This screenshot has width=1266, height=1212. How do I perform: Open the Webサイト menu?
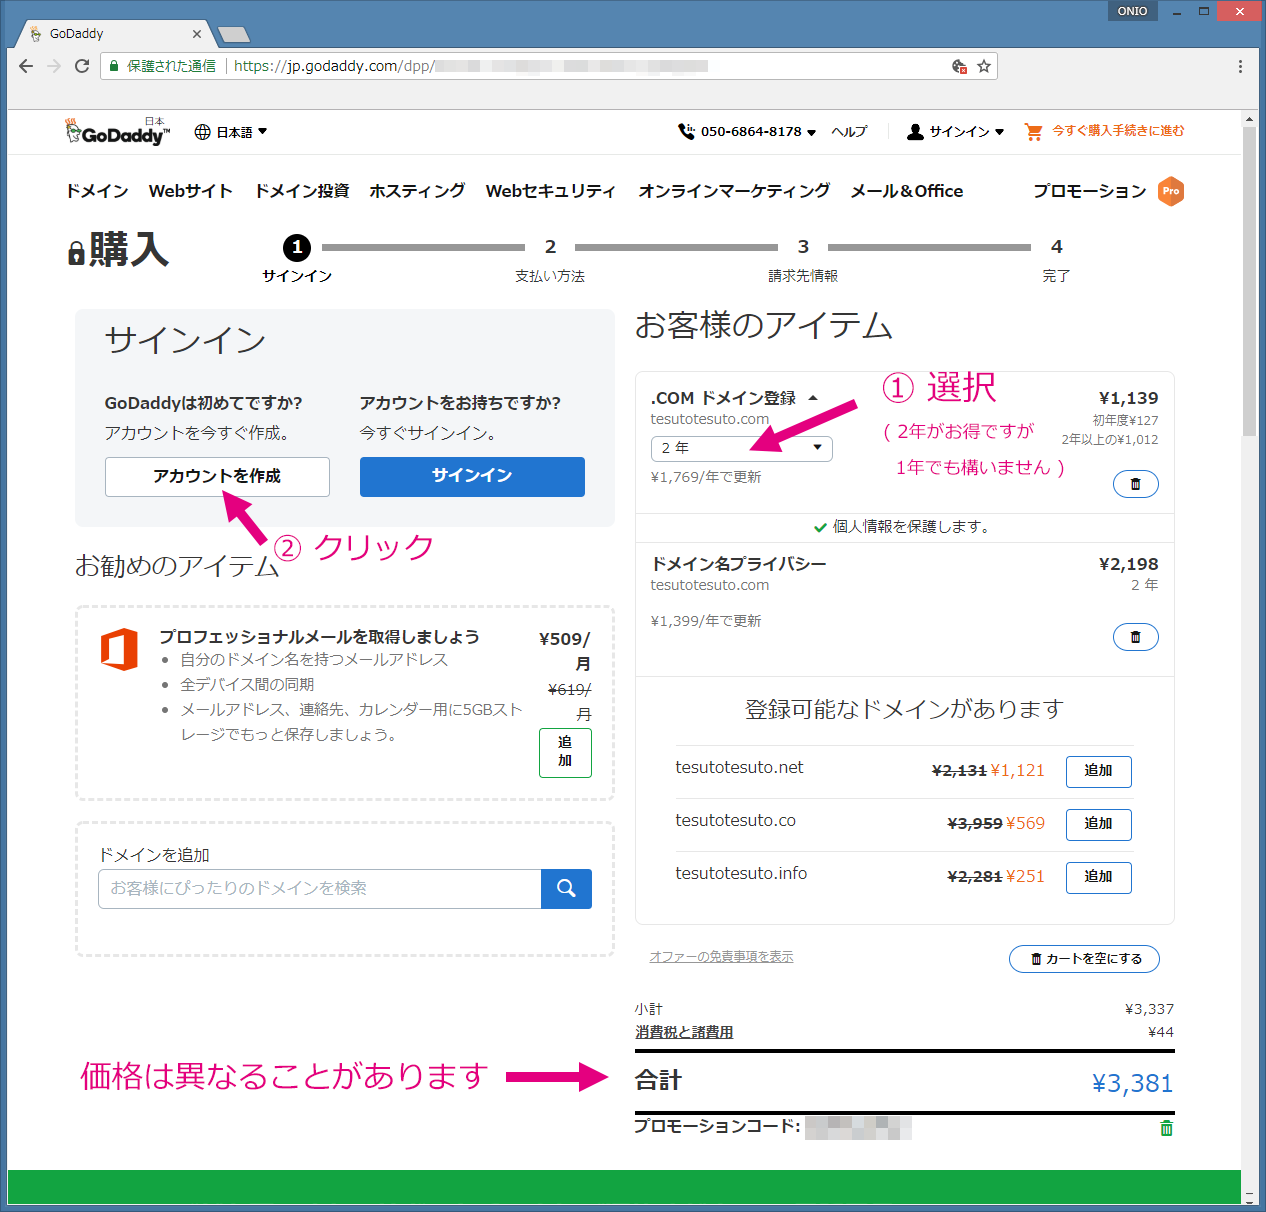(x=191, y=191)
